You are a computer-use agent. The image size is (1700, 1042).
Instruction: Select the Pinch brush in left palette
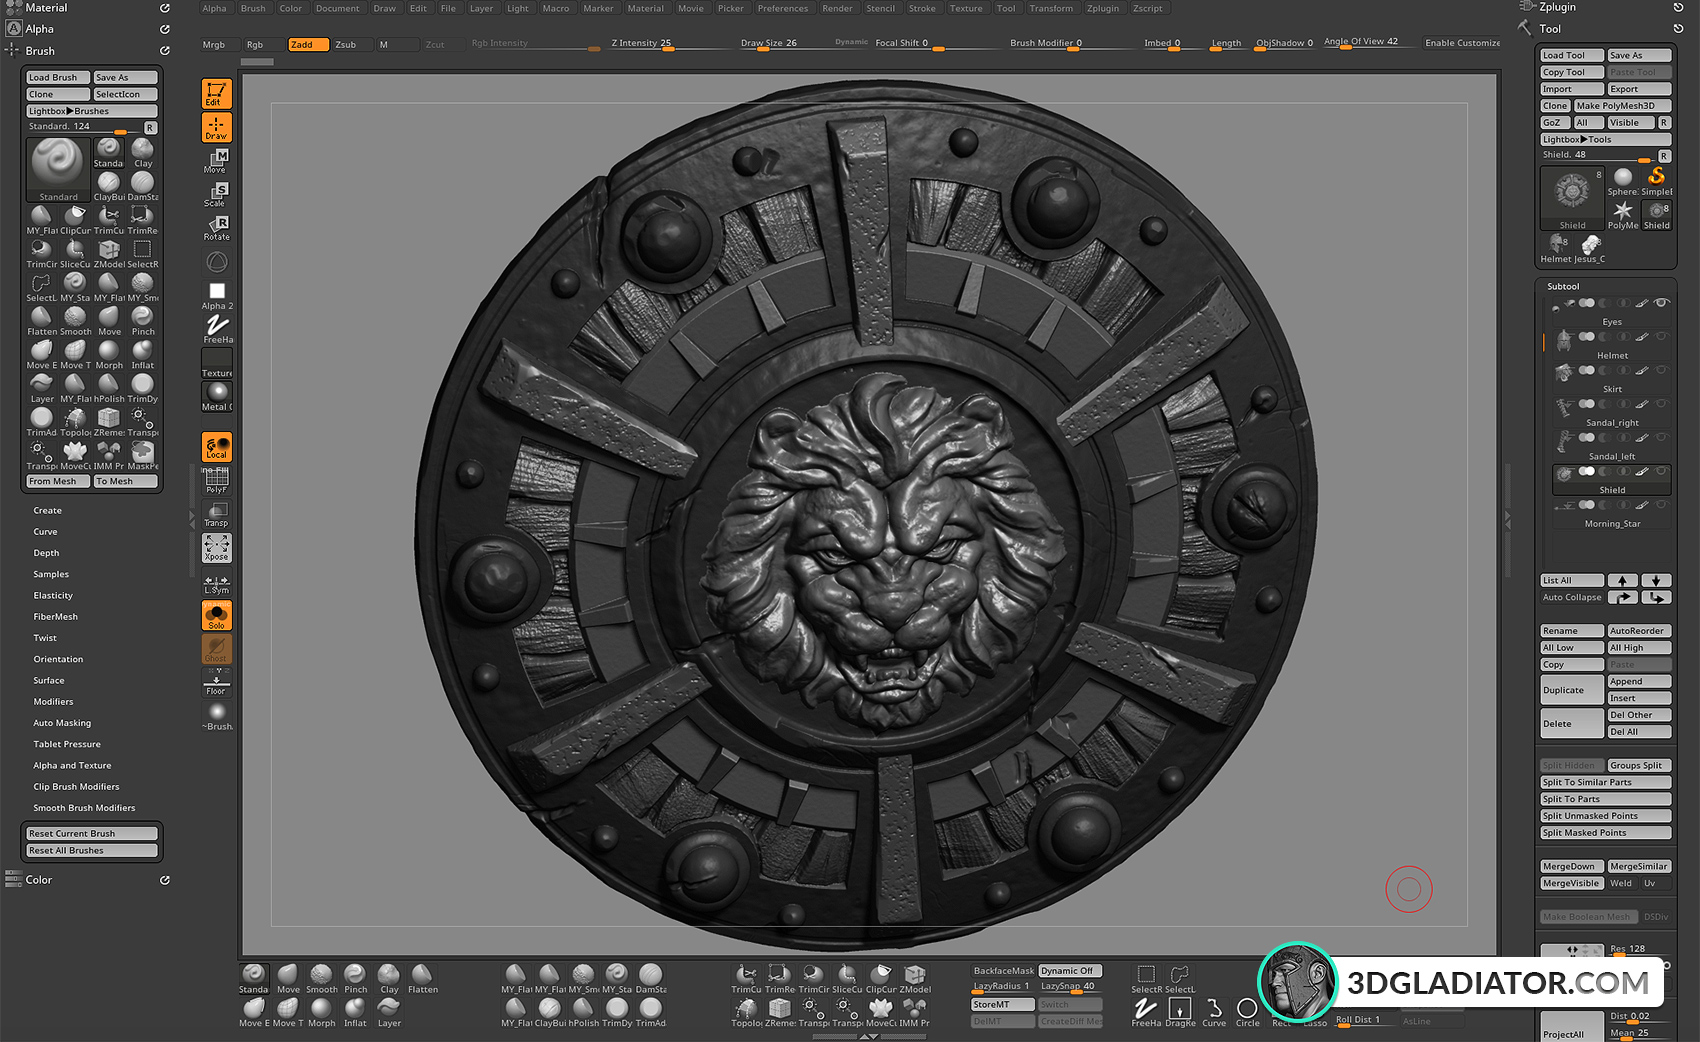click(x=143, y=321)
